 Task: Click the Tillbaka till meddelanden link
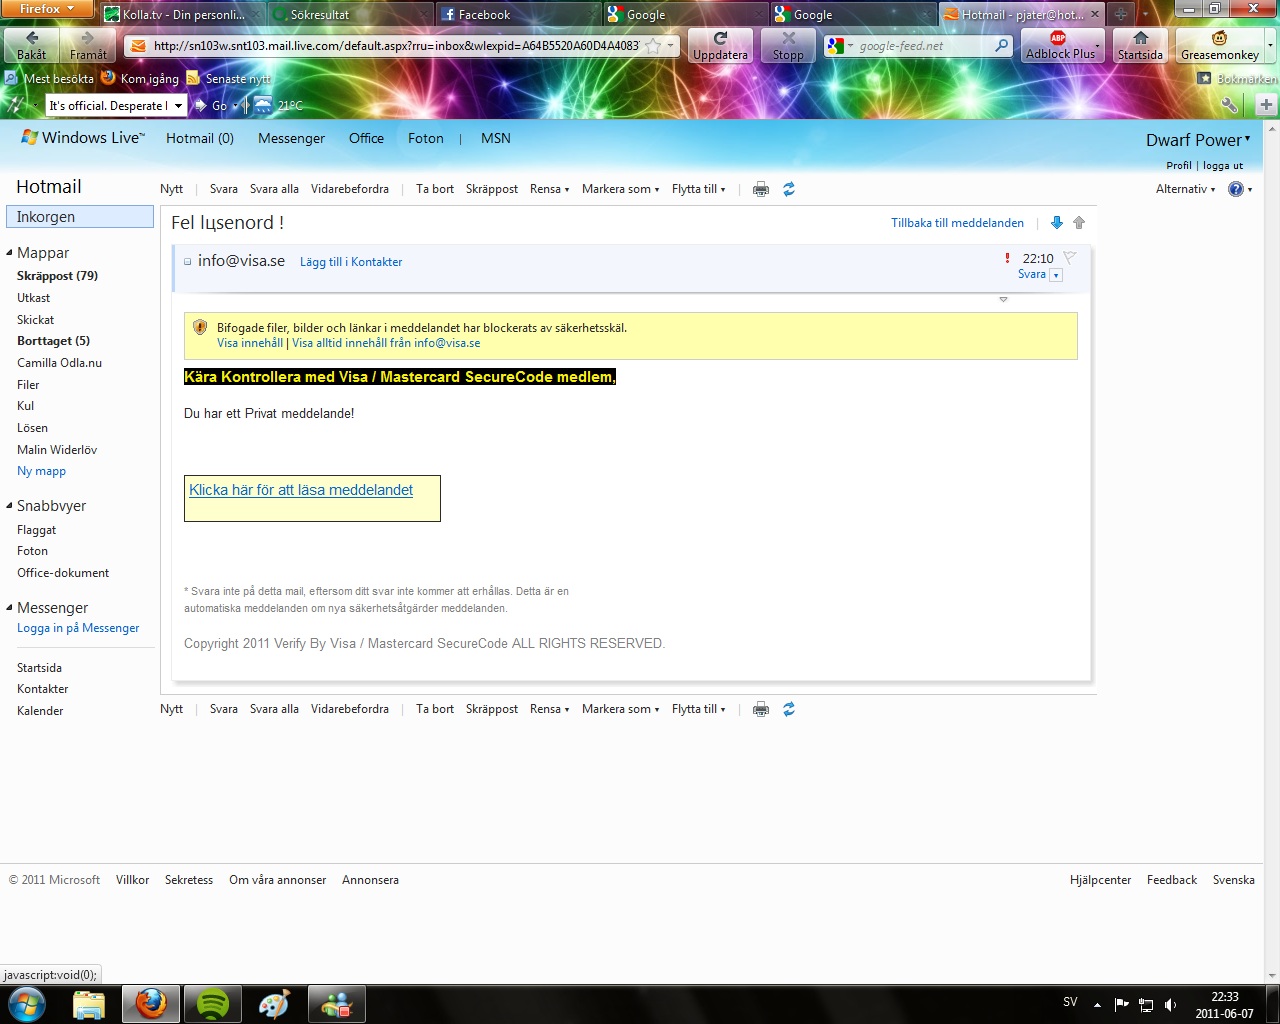tap(957, 223)
